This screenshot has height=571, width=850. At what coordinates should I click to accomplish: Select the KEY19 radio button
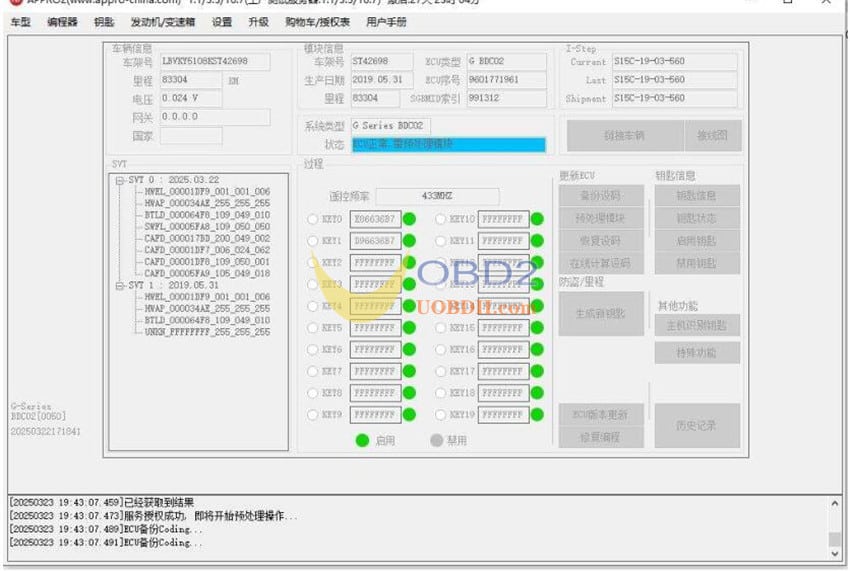(440, 415)
